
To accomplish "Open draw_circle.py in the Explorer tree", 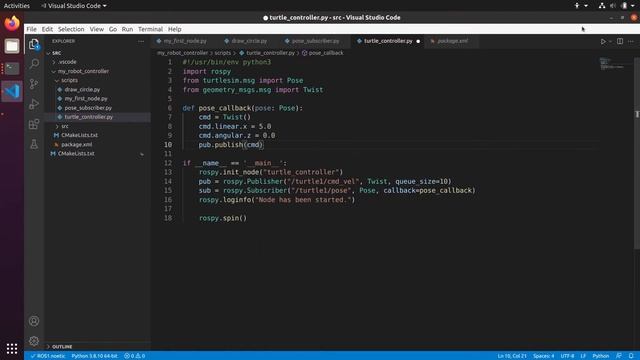I will click(x=82, y=89).
